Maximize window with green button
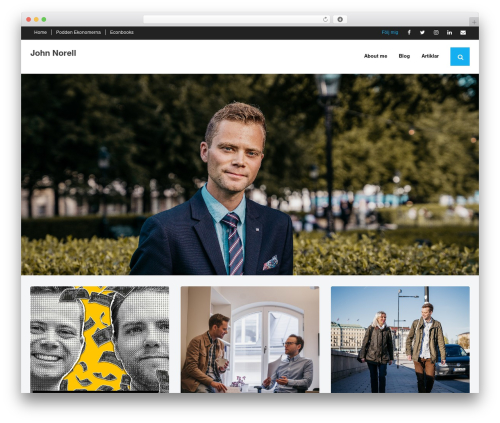500x423 pixels. coord(44,19)
